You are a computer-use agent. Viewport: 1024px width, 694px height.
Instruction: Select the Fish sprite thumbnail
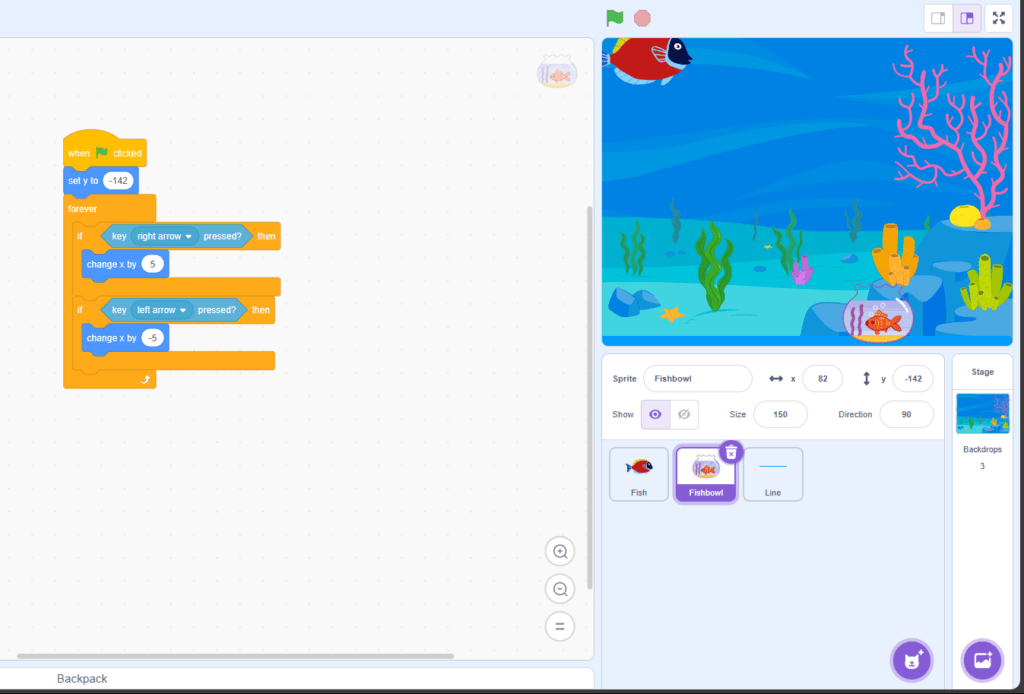638,472
